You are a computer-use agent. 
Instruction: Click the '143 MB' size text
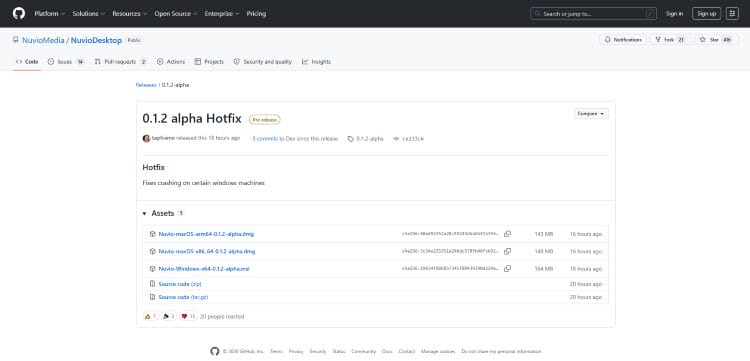[x=543, y=234]
